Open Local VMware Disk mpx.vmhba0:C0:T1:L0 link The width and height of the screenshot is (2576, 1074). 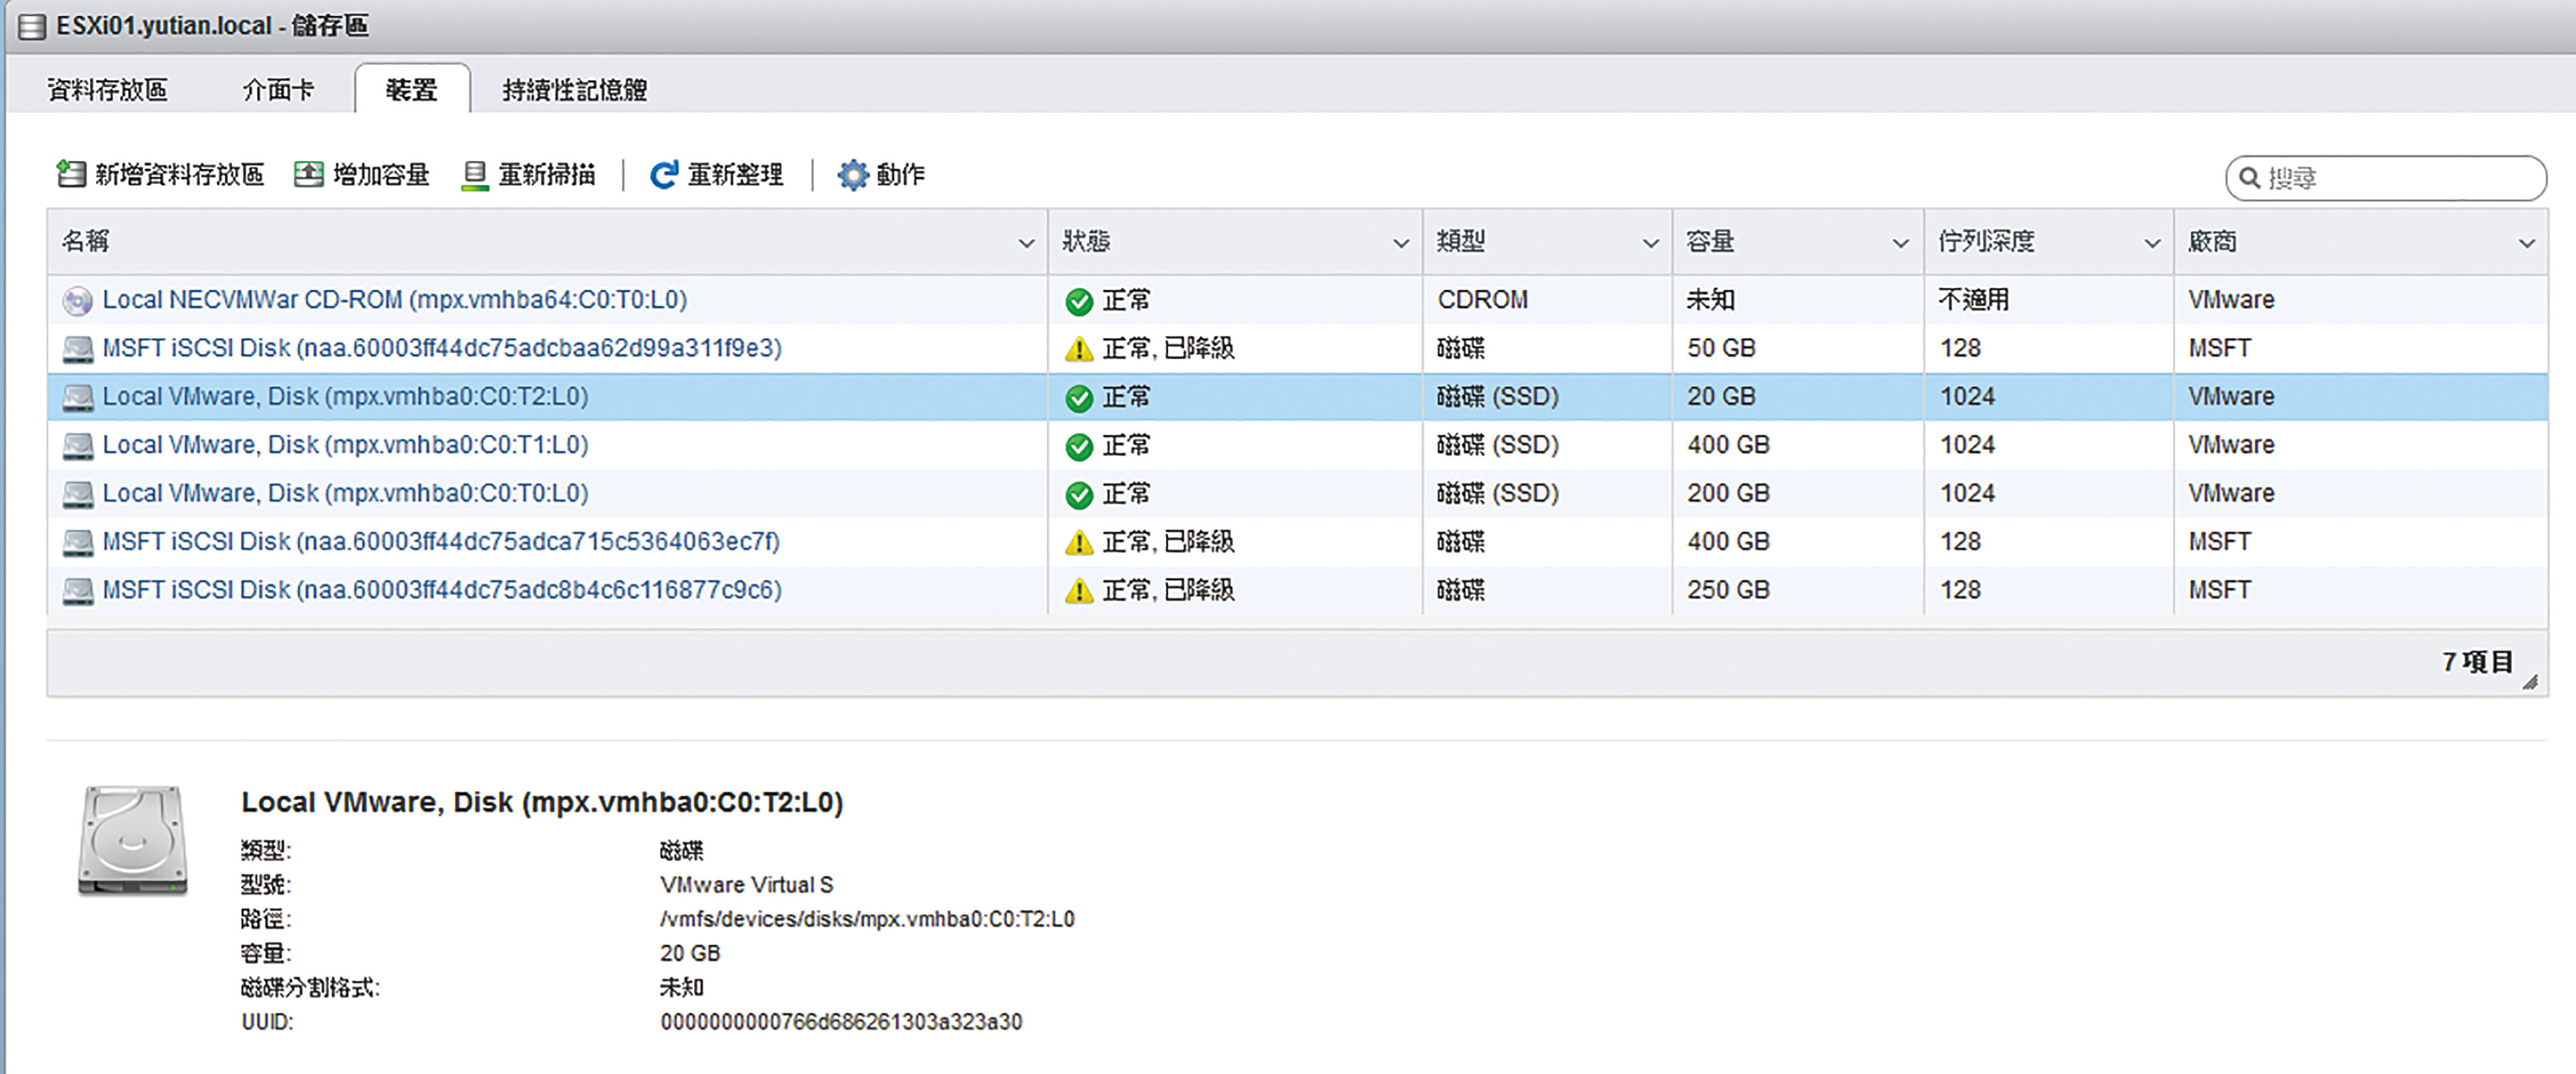point(345,445)
